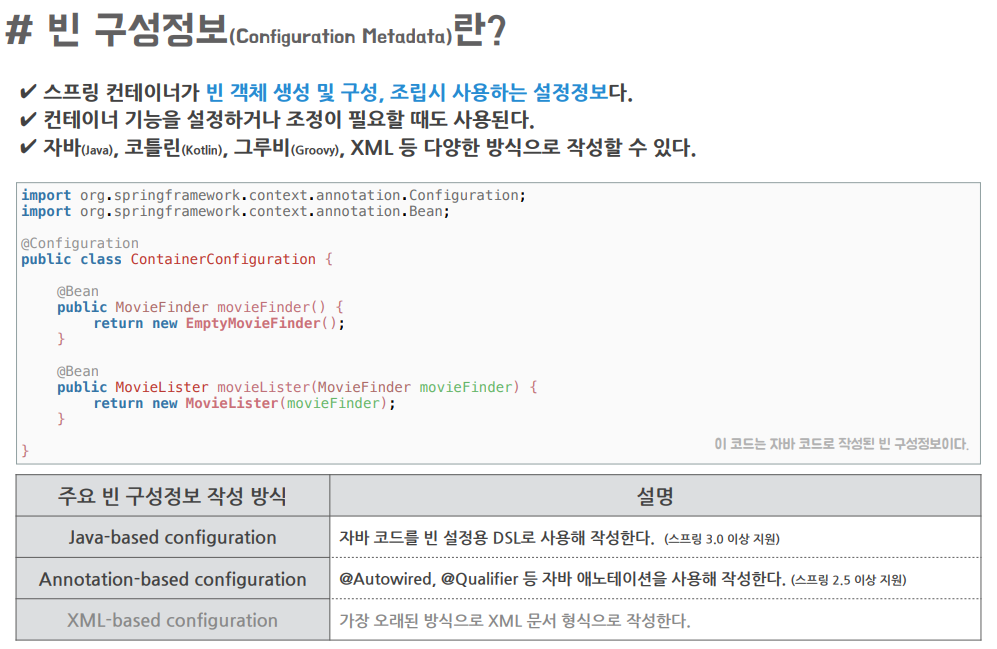Click the description starting '@Autowired, @Qualifier'
This screenshot has width=997, height=649.
[x=562, y=579]
